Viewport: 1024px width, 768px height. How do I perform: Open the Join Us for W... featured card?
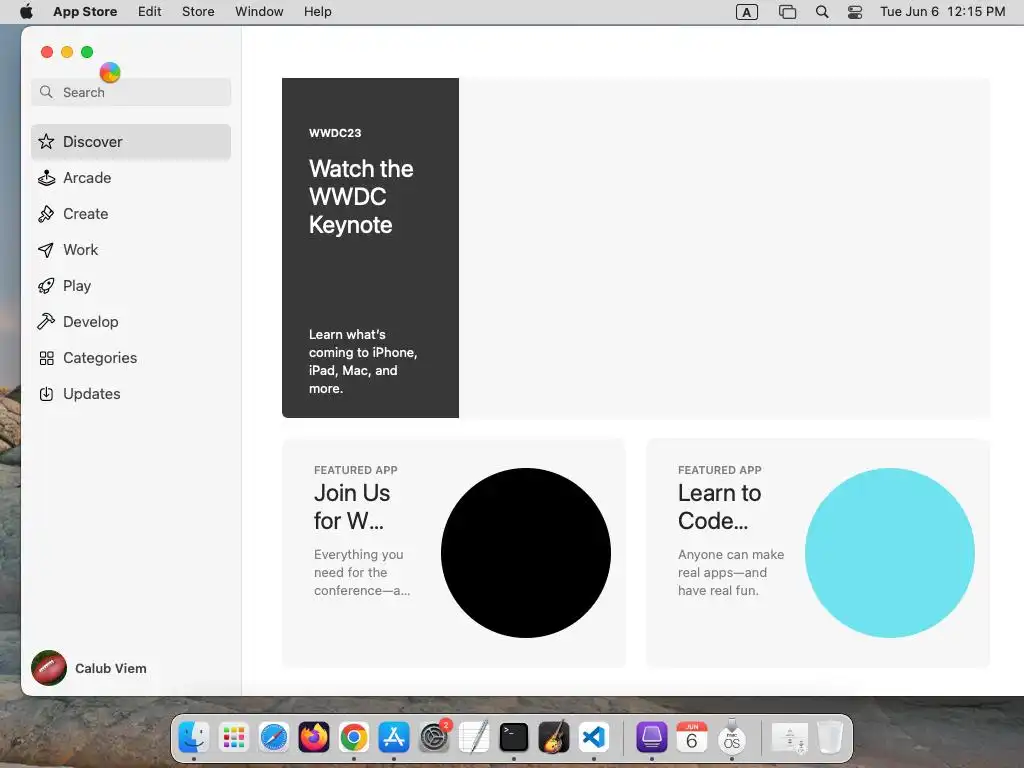pos(454,553)
